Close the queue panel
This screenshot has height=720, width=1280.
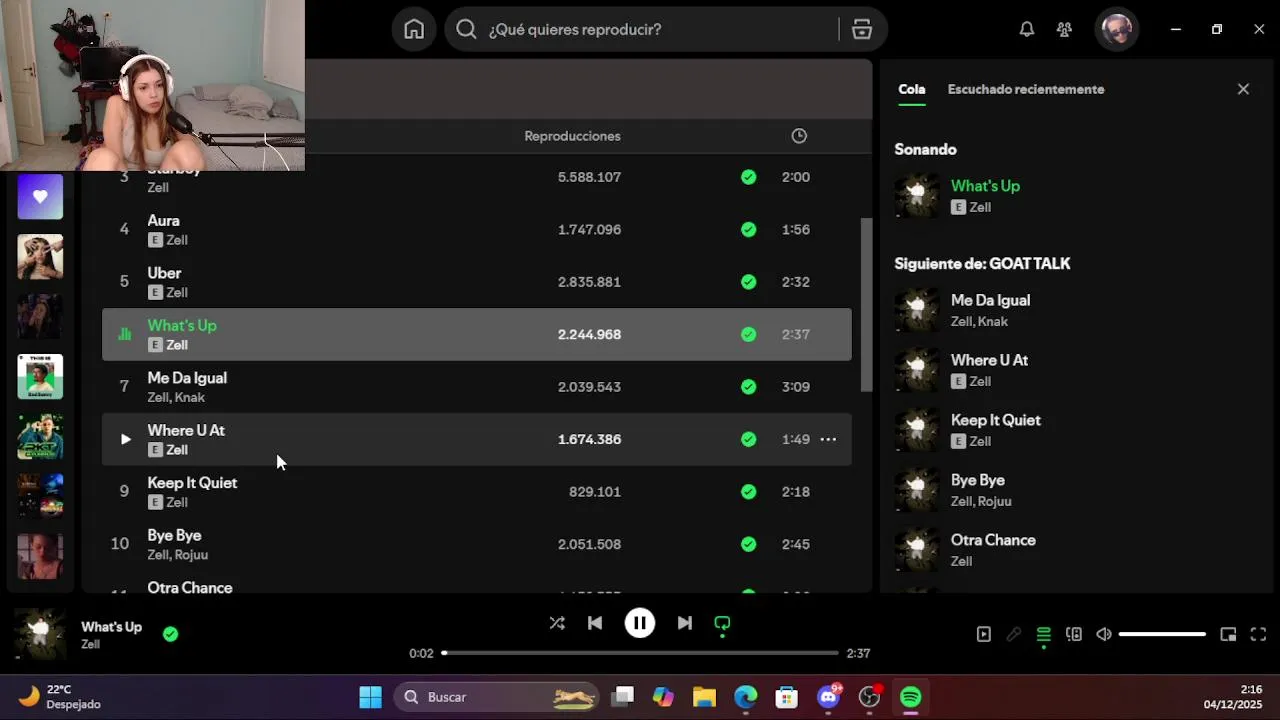point(1243,89)
